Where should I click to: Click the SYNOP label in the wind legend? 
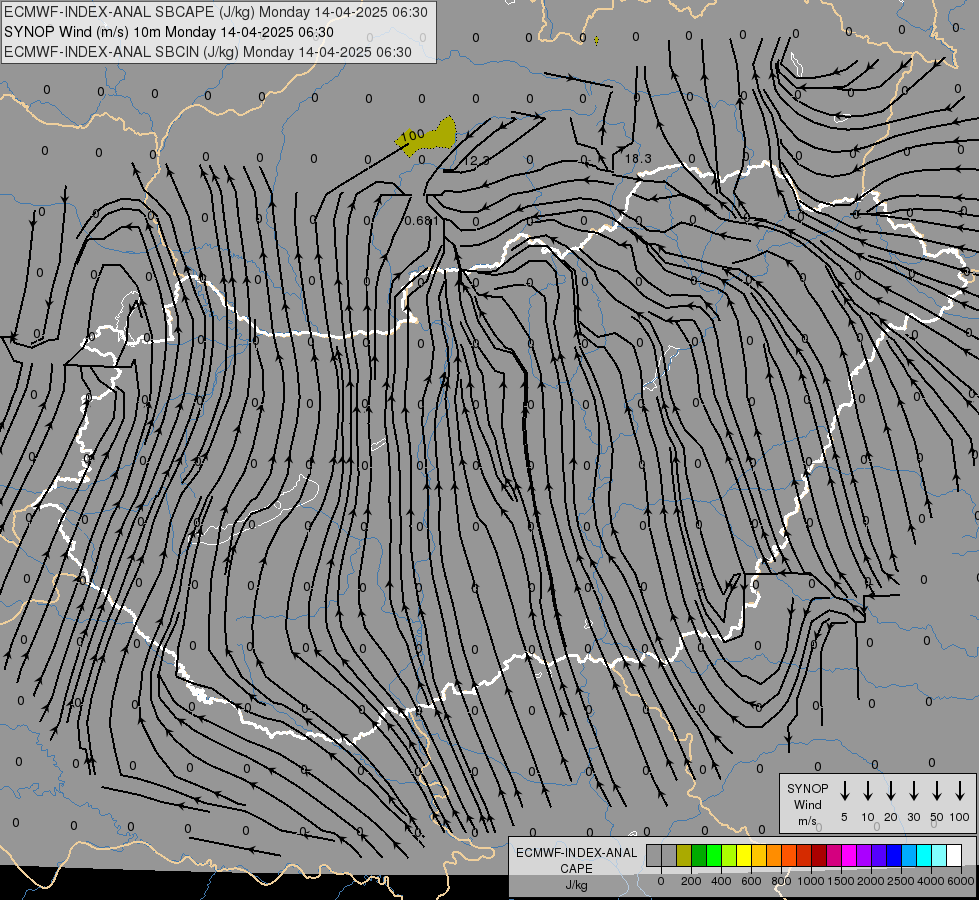807,788
